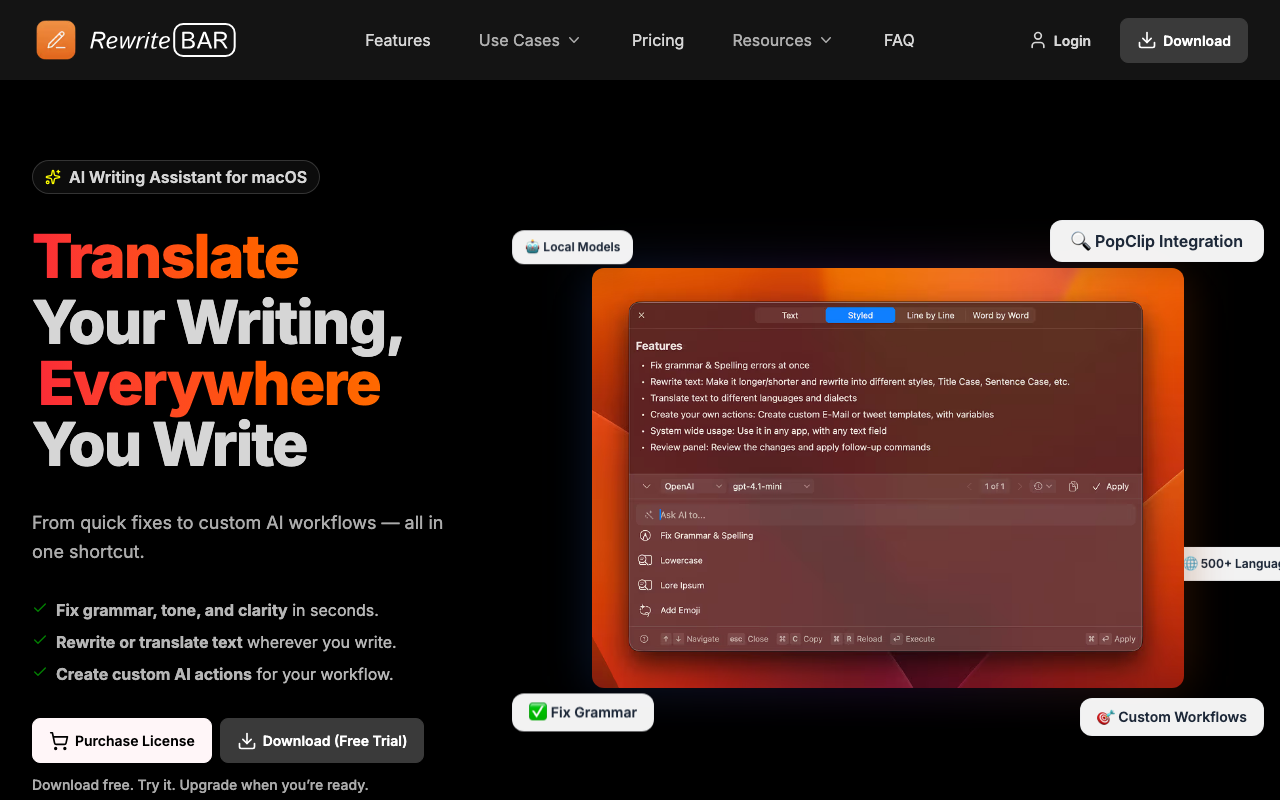Screen dimensions: 1280x800
Task: Click the Fix Grammar & Spelling action icon
Action: [x=646, y=536]
